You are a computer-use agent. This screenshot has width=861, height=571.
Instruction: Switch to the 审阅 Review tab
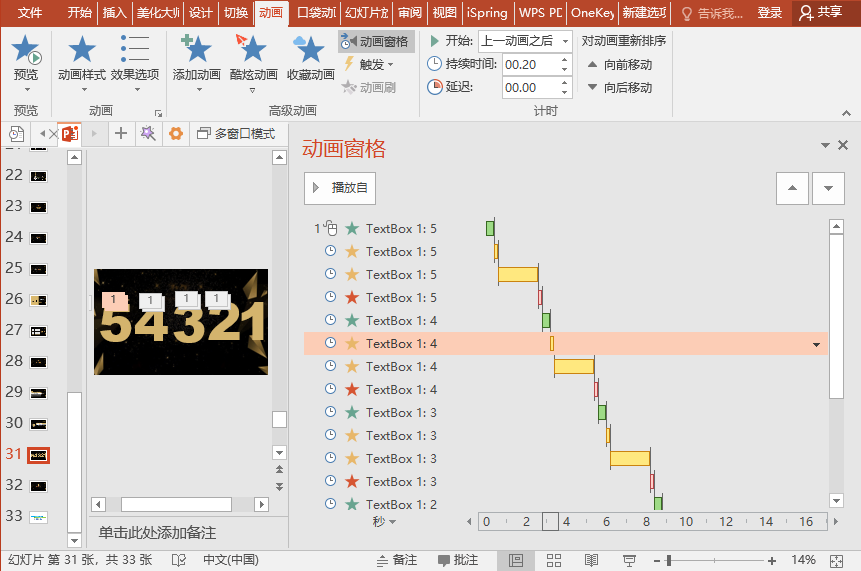click(410, 13)
